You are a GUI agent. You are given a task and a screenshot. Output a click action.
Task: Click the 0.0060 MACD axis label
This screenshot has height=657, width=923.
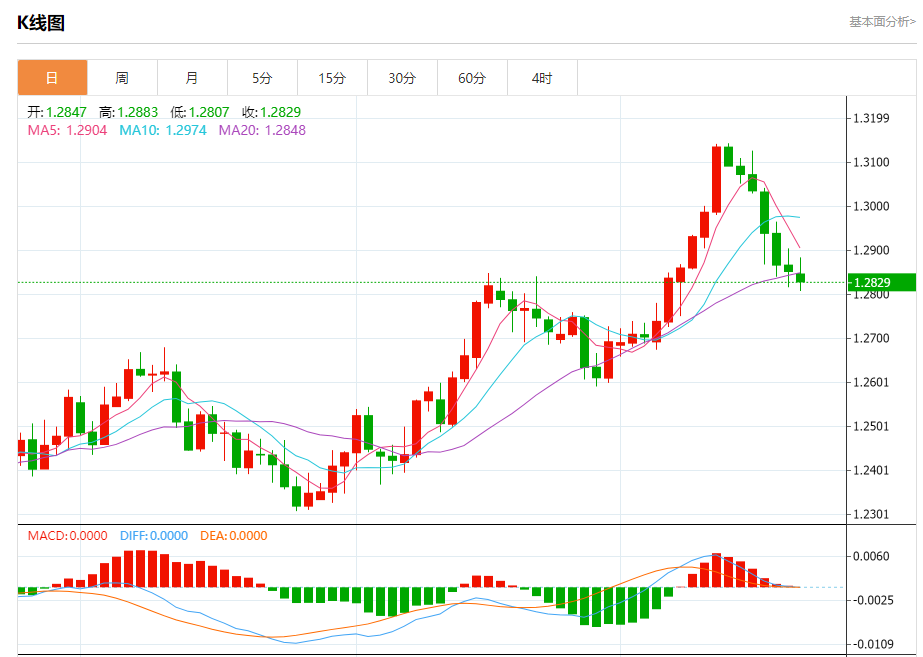[871, 556]
